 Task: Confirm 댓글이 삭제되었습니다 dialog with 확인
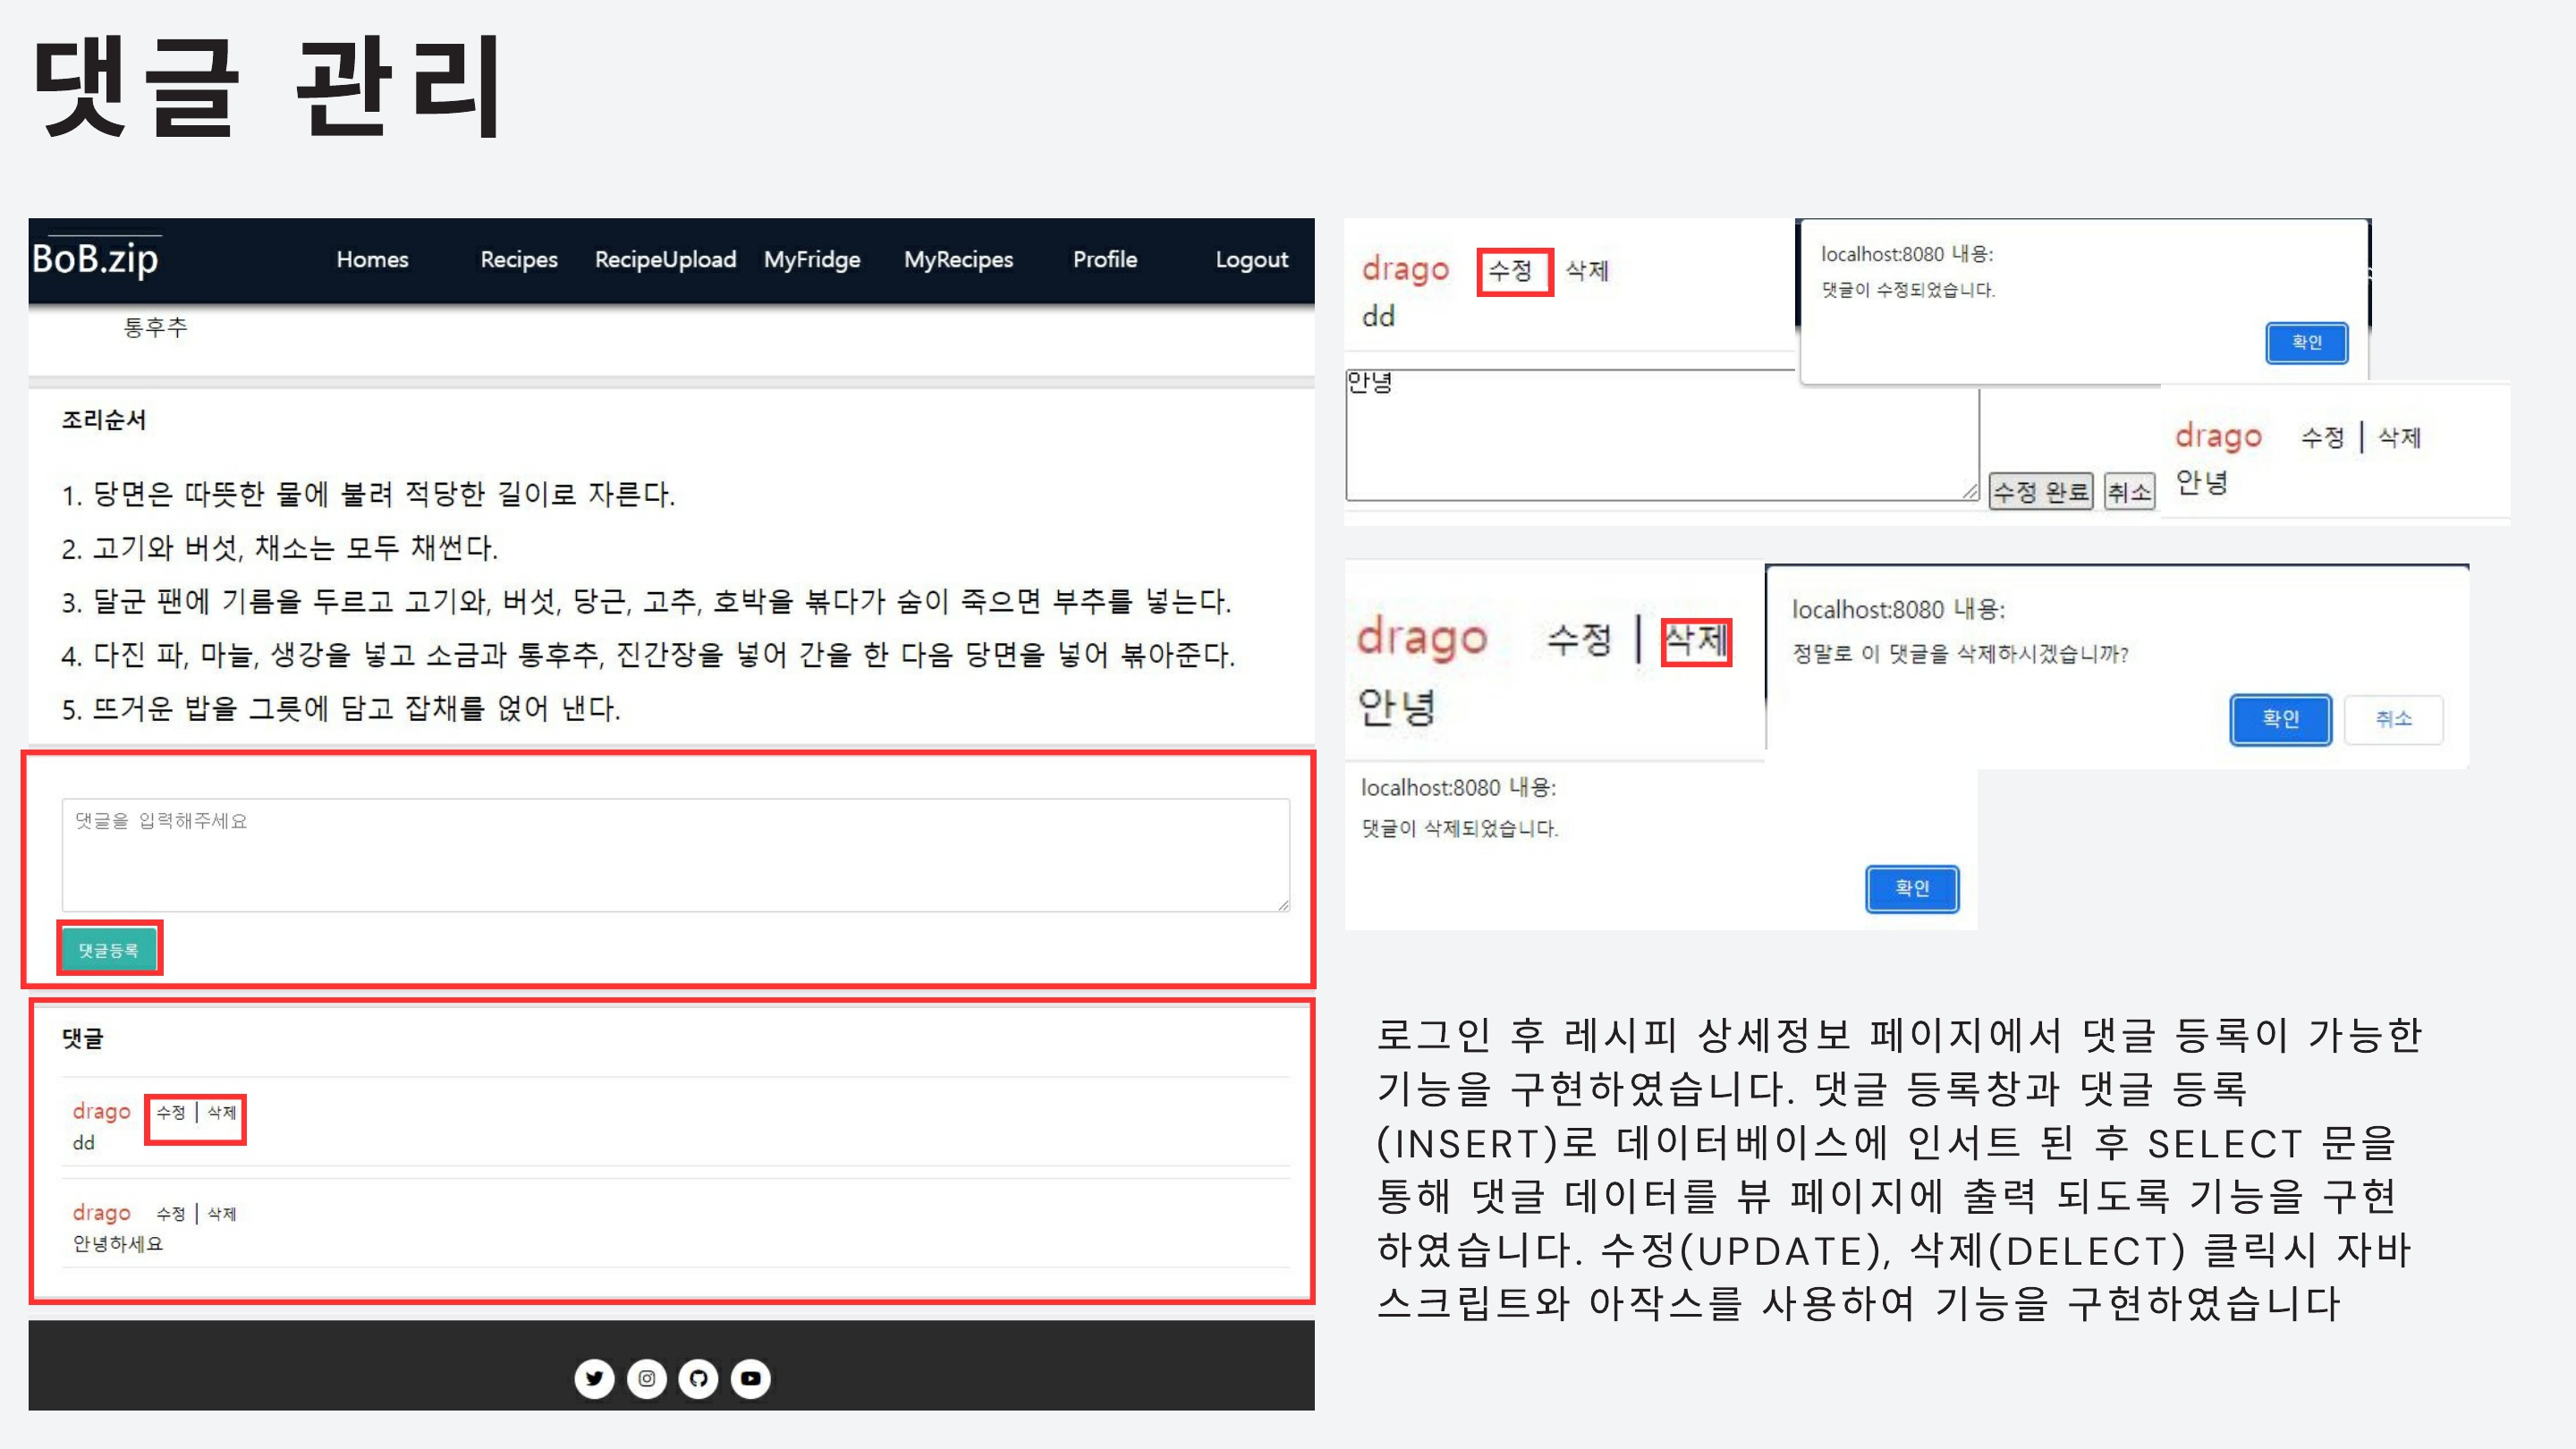[x=1911, y=888]
